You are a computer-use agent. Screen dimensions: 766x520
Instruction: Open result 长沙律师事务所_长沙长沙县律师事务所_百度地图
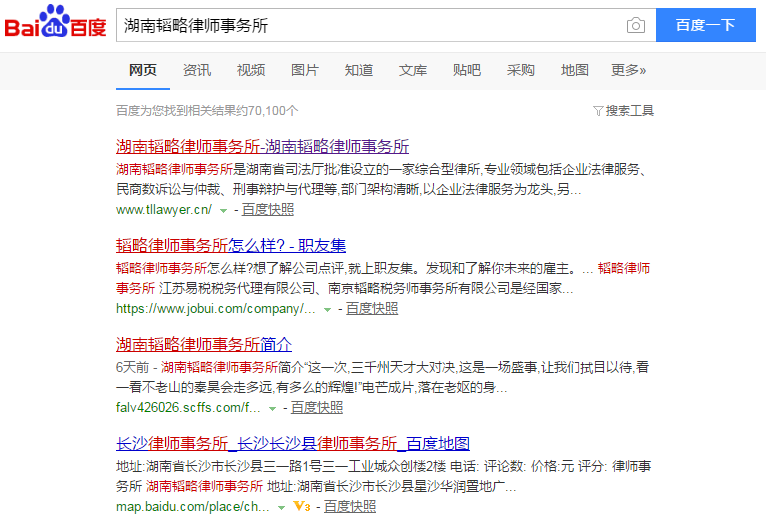(293, 444)
